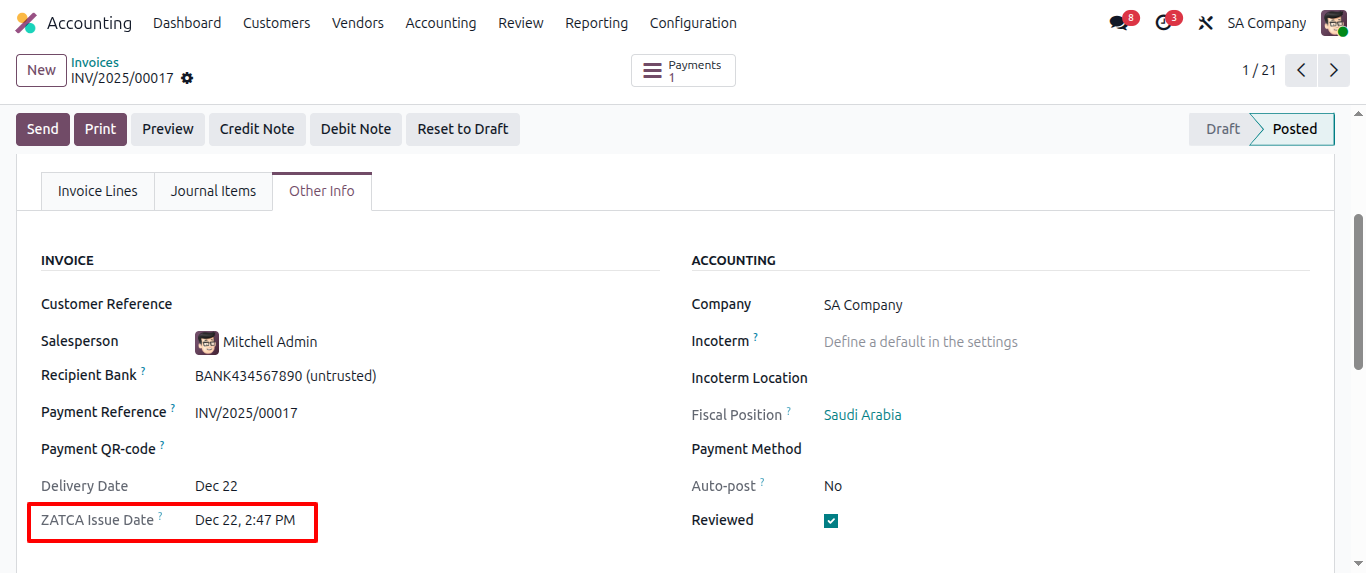This screenshot has width=1366, height=573.
Task: Expand the Configuration menu
Action: point(693,23)
